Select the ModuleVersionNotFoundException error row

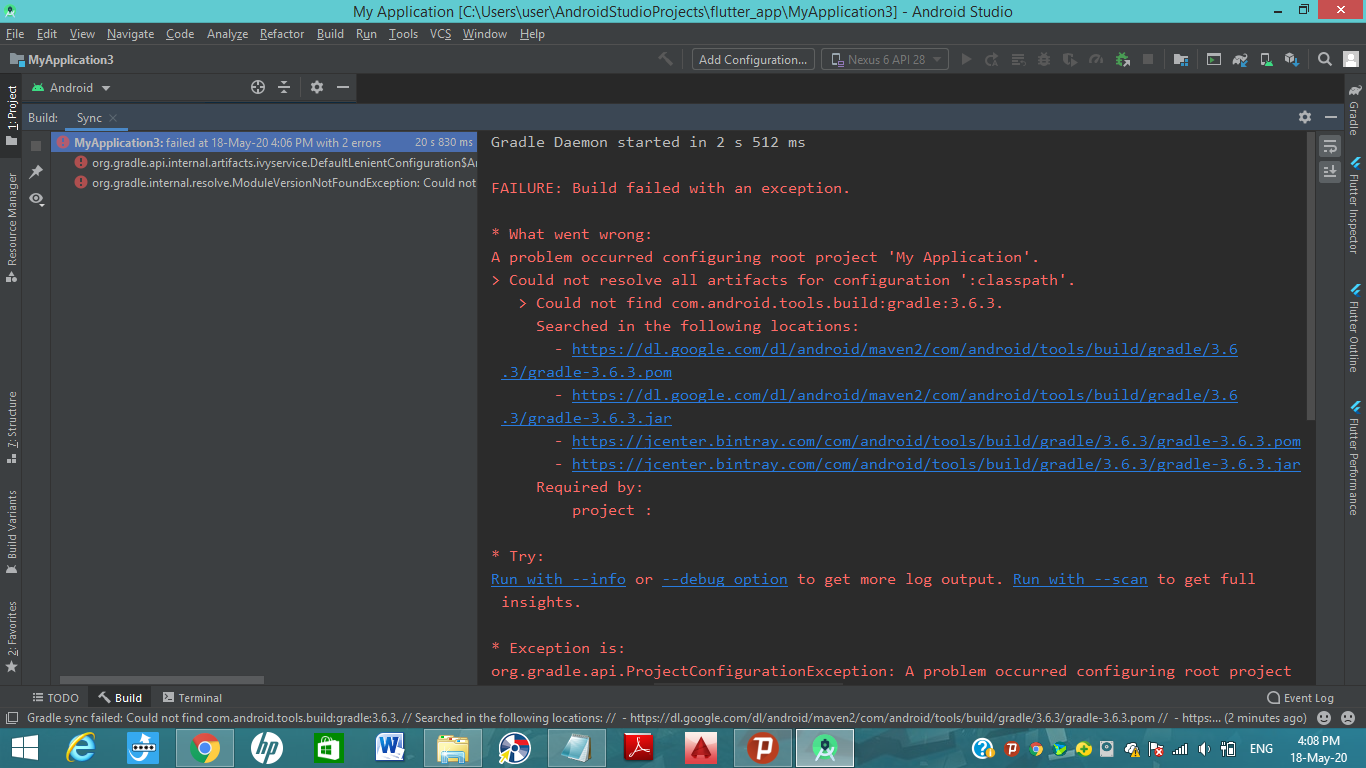(265, 183)
